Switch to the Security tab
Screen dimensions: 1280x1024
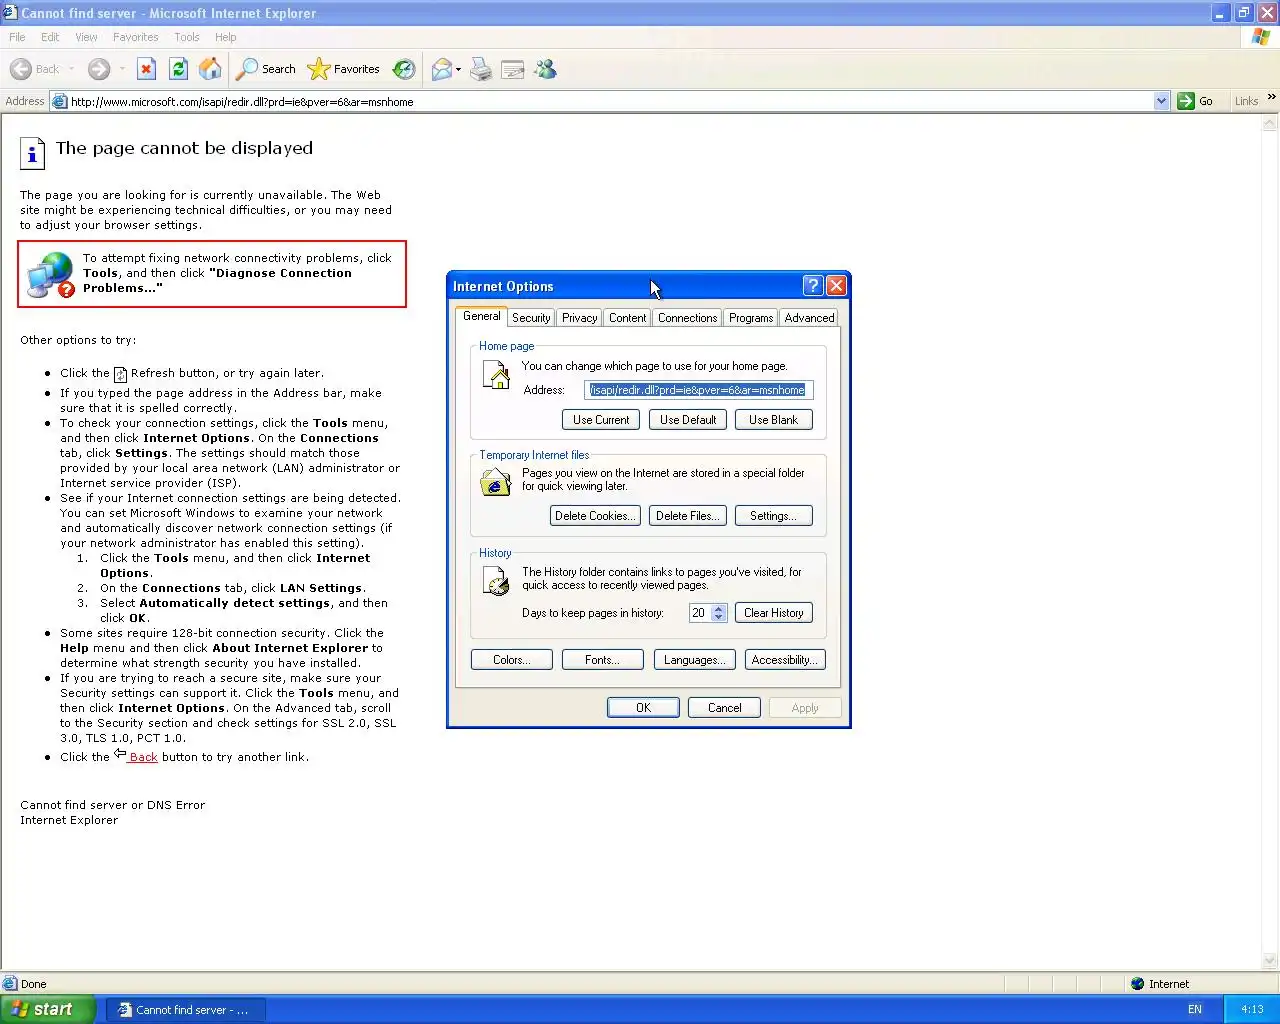531,318
